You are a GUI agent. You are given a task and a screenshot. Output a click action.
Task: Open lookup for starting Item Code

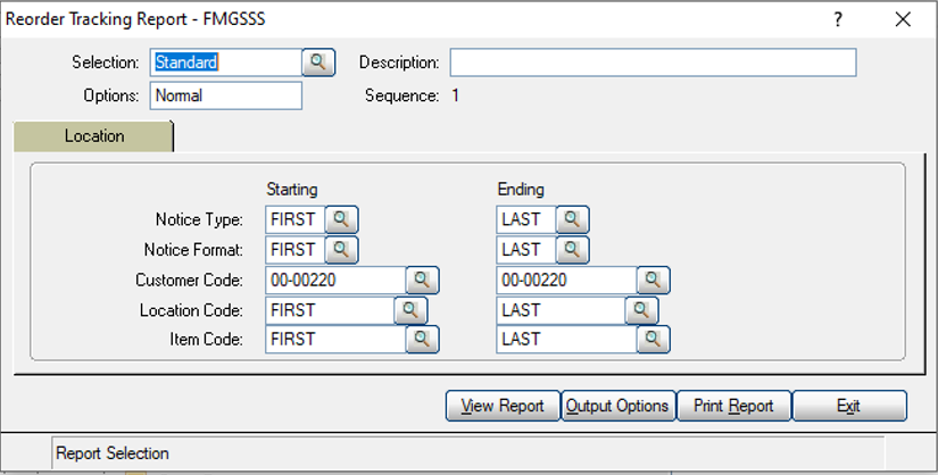click(422, 339)
